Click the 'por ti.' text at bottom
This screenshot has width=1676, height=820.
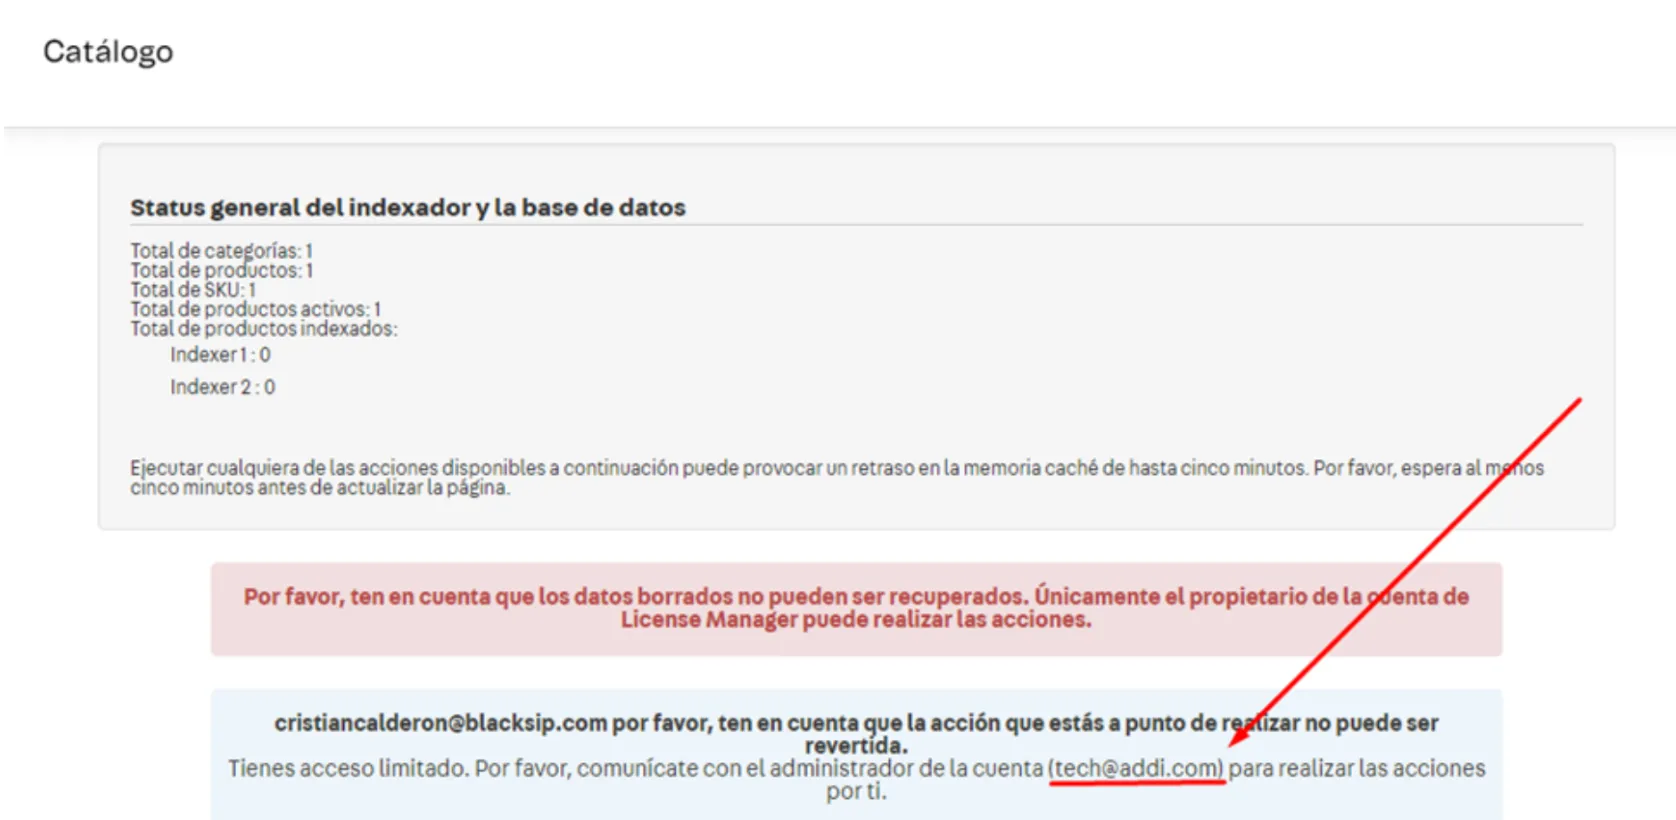(x=856, y=791)
